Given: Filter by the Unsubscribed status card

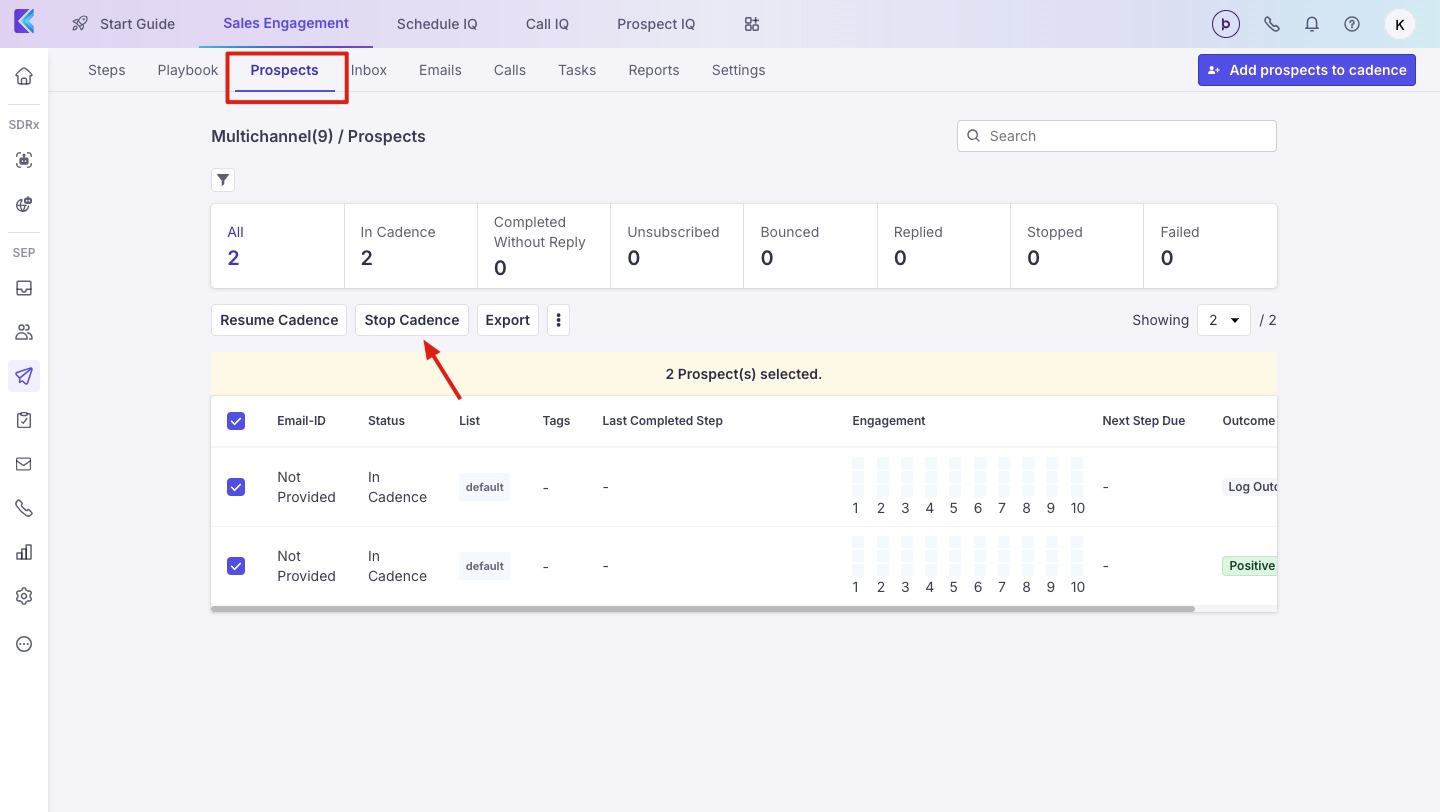Looking at the screenshot, I should point(677,246).
